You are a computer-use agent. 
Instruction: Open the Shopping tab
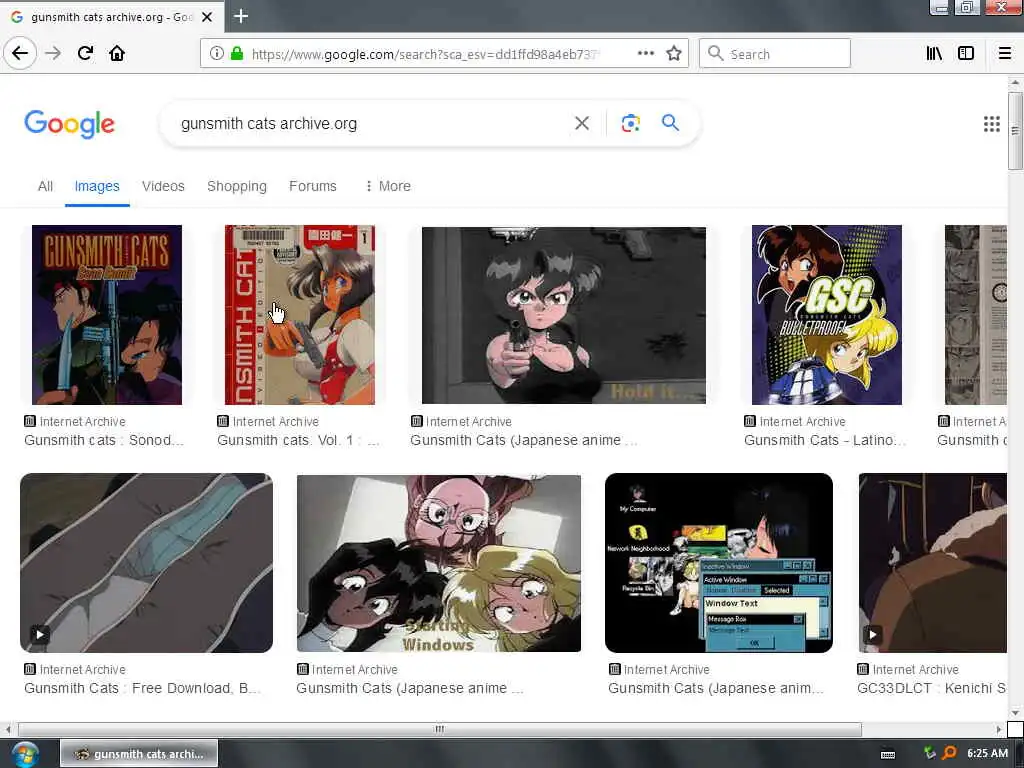(x=236, y=186)
